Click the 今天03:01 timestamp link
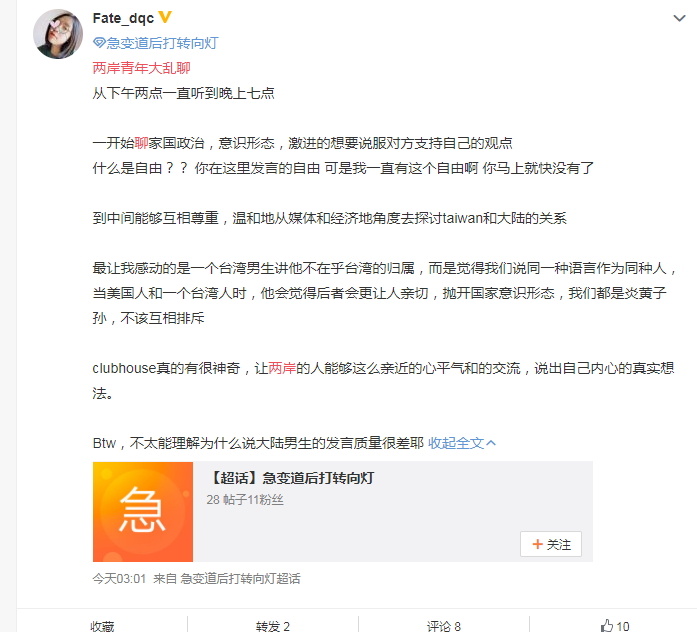This screenshot has height=632, width=697. pyautogui.click(x=119, y=579)
